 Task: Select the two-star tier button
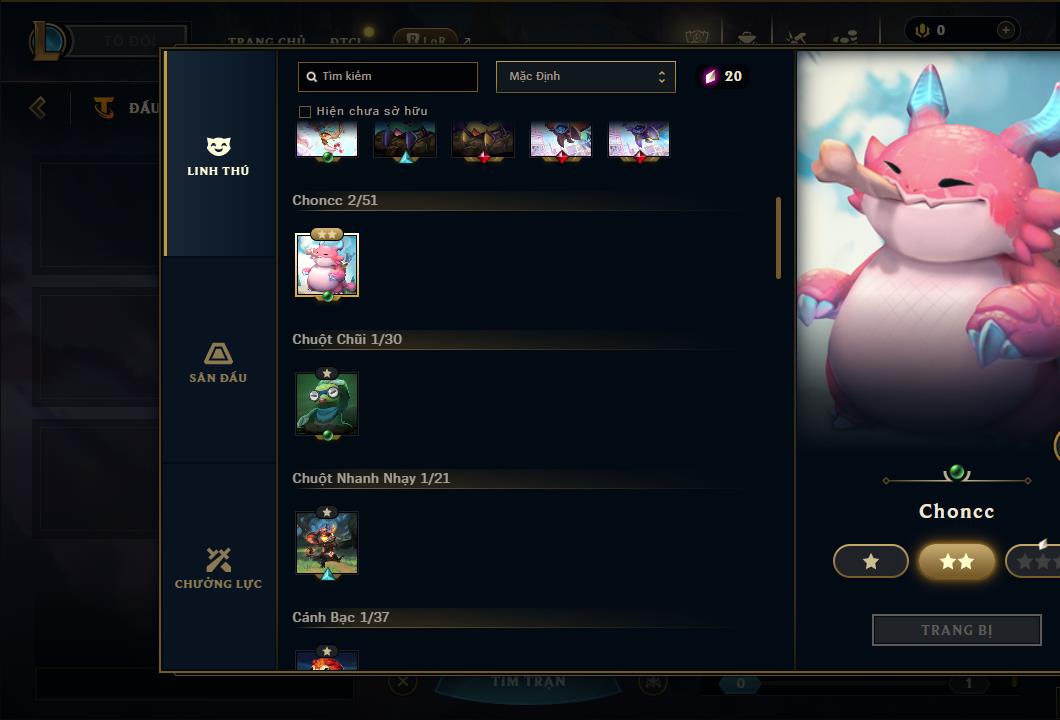click(x=957, y=561)
